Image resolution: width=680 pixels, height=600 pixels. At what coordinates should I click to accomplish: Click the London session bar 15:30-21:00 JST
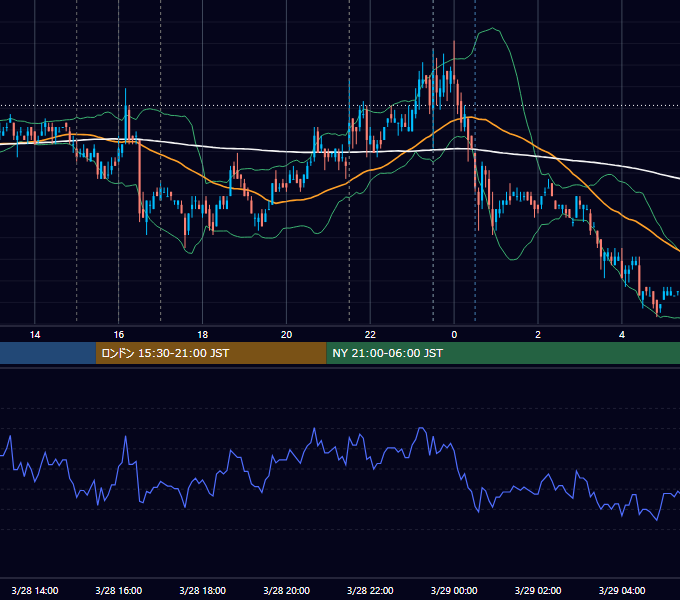click(x=211, y=353)
